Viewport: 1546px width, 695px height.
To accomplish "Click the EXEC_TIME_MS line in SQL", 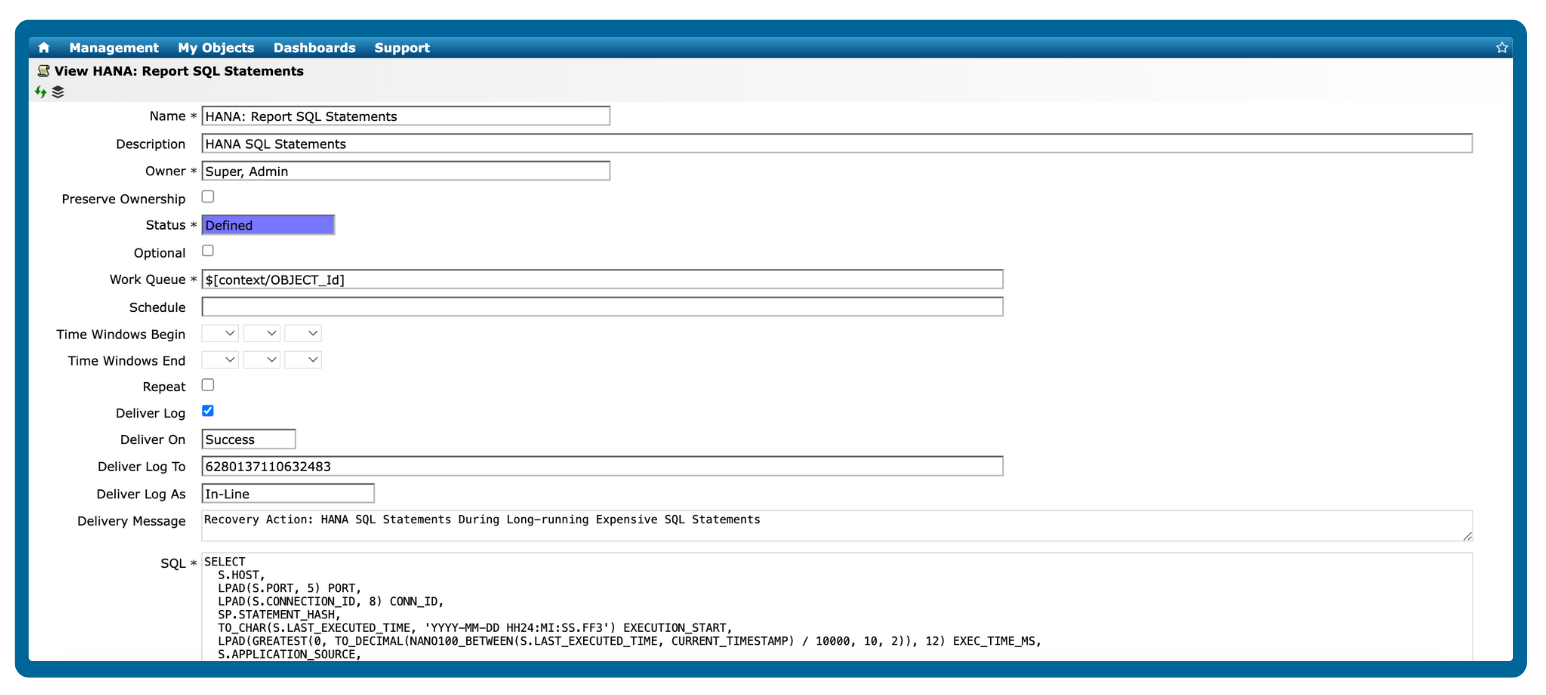I will 629,641.
